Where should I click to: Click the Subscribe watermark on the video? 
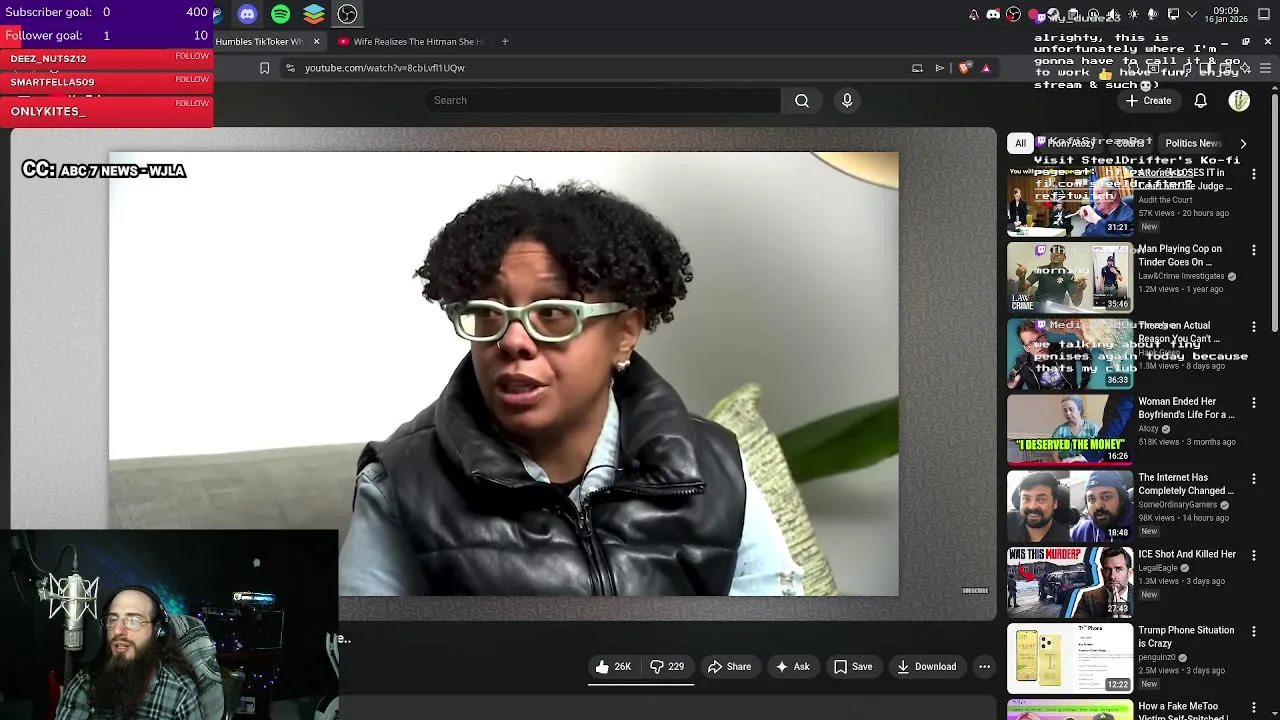coord(975,590)
